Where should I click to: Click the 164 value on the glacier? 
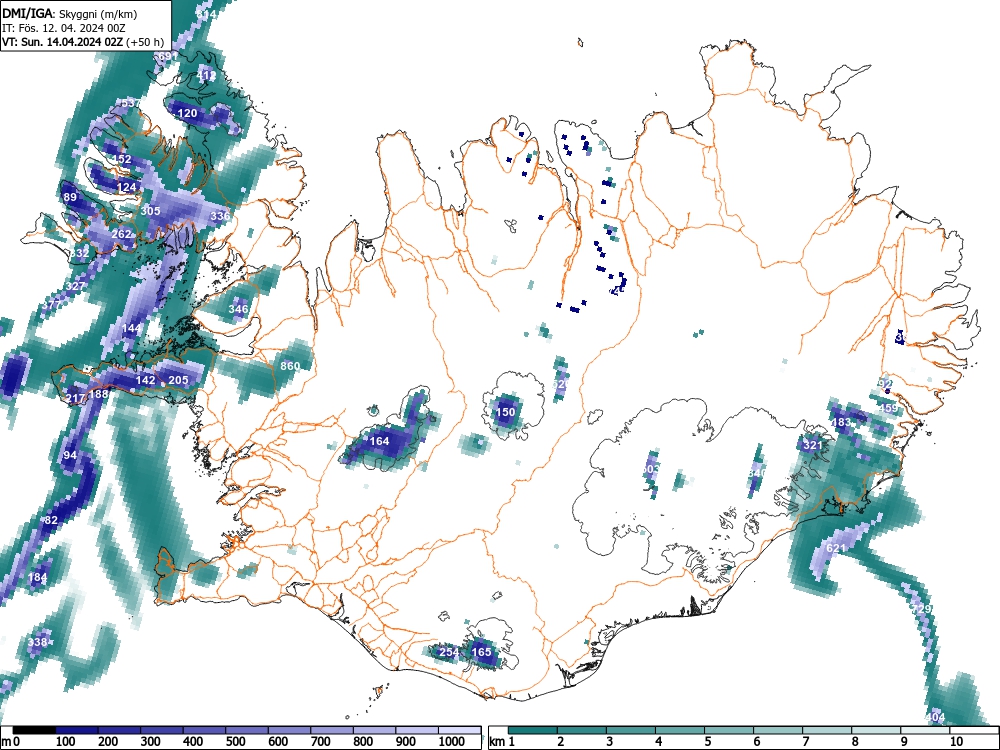point(379,441)
